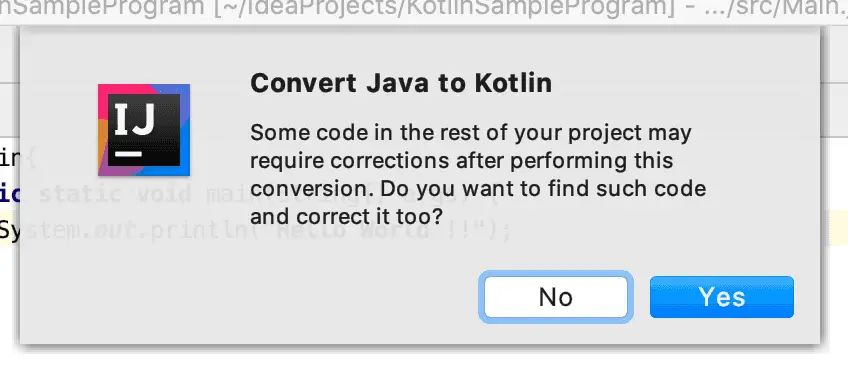Click message line starting with Some code

click(471, 133)
